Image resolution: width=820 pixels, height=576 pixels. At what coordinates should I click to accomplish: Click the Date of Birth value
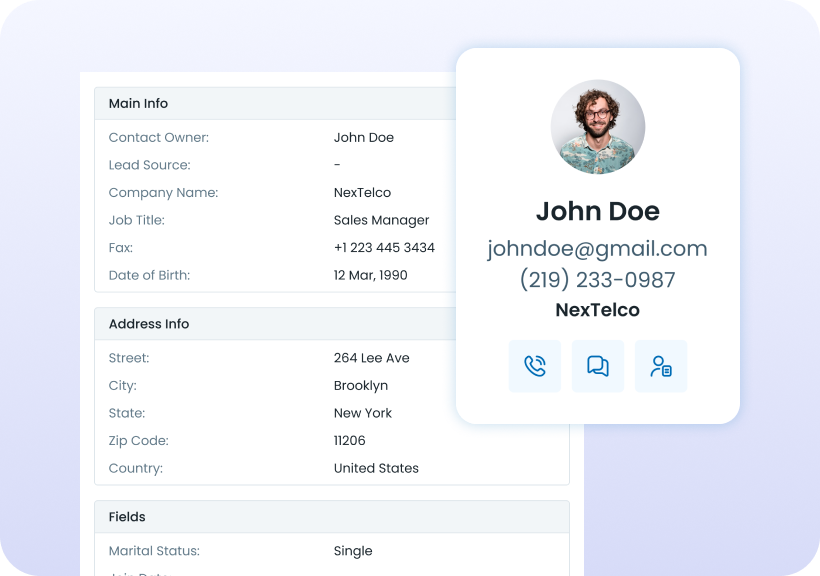(370, 275)
